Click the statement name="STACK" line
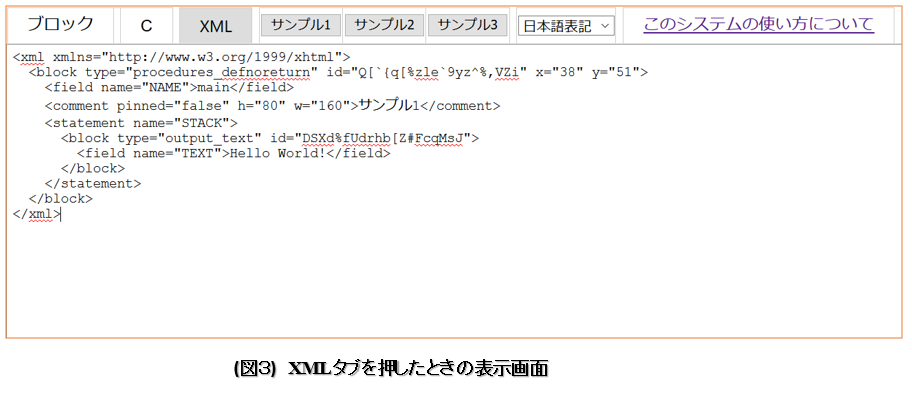The width and height of the screenshot is (912, 399). 141,123
